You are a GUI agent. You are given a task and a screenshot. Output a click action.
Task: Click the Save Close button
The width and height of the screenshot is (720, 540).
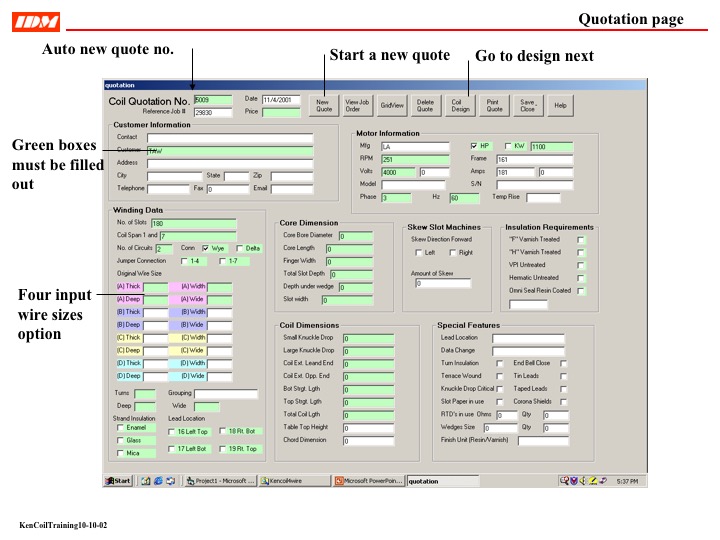(x=527, y=105)
